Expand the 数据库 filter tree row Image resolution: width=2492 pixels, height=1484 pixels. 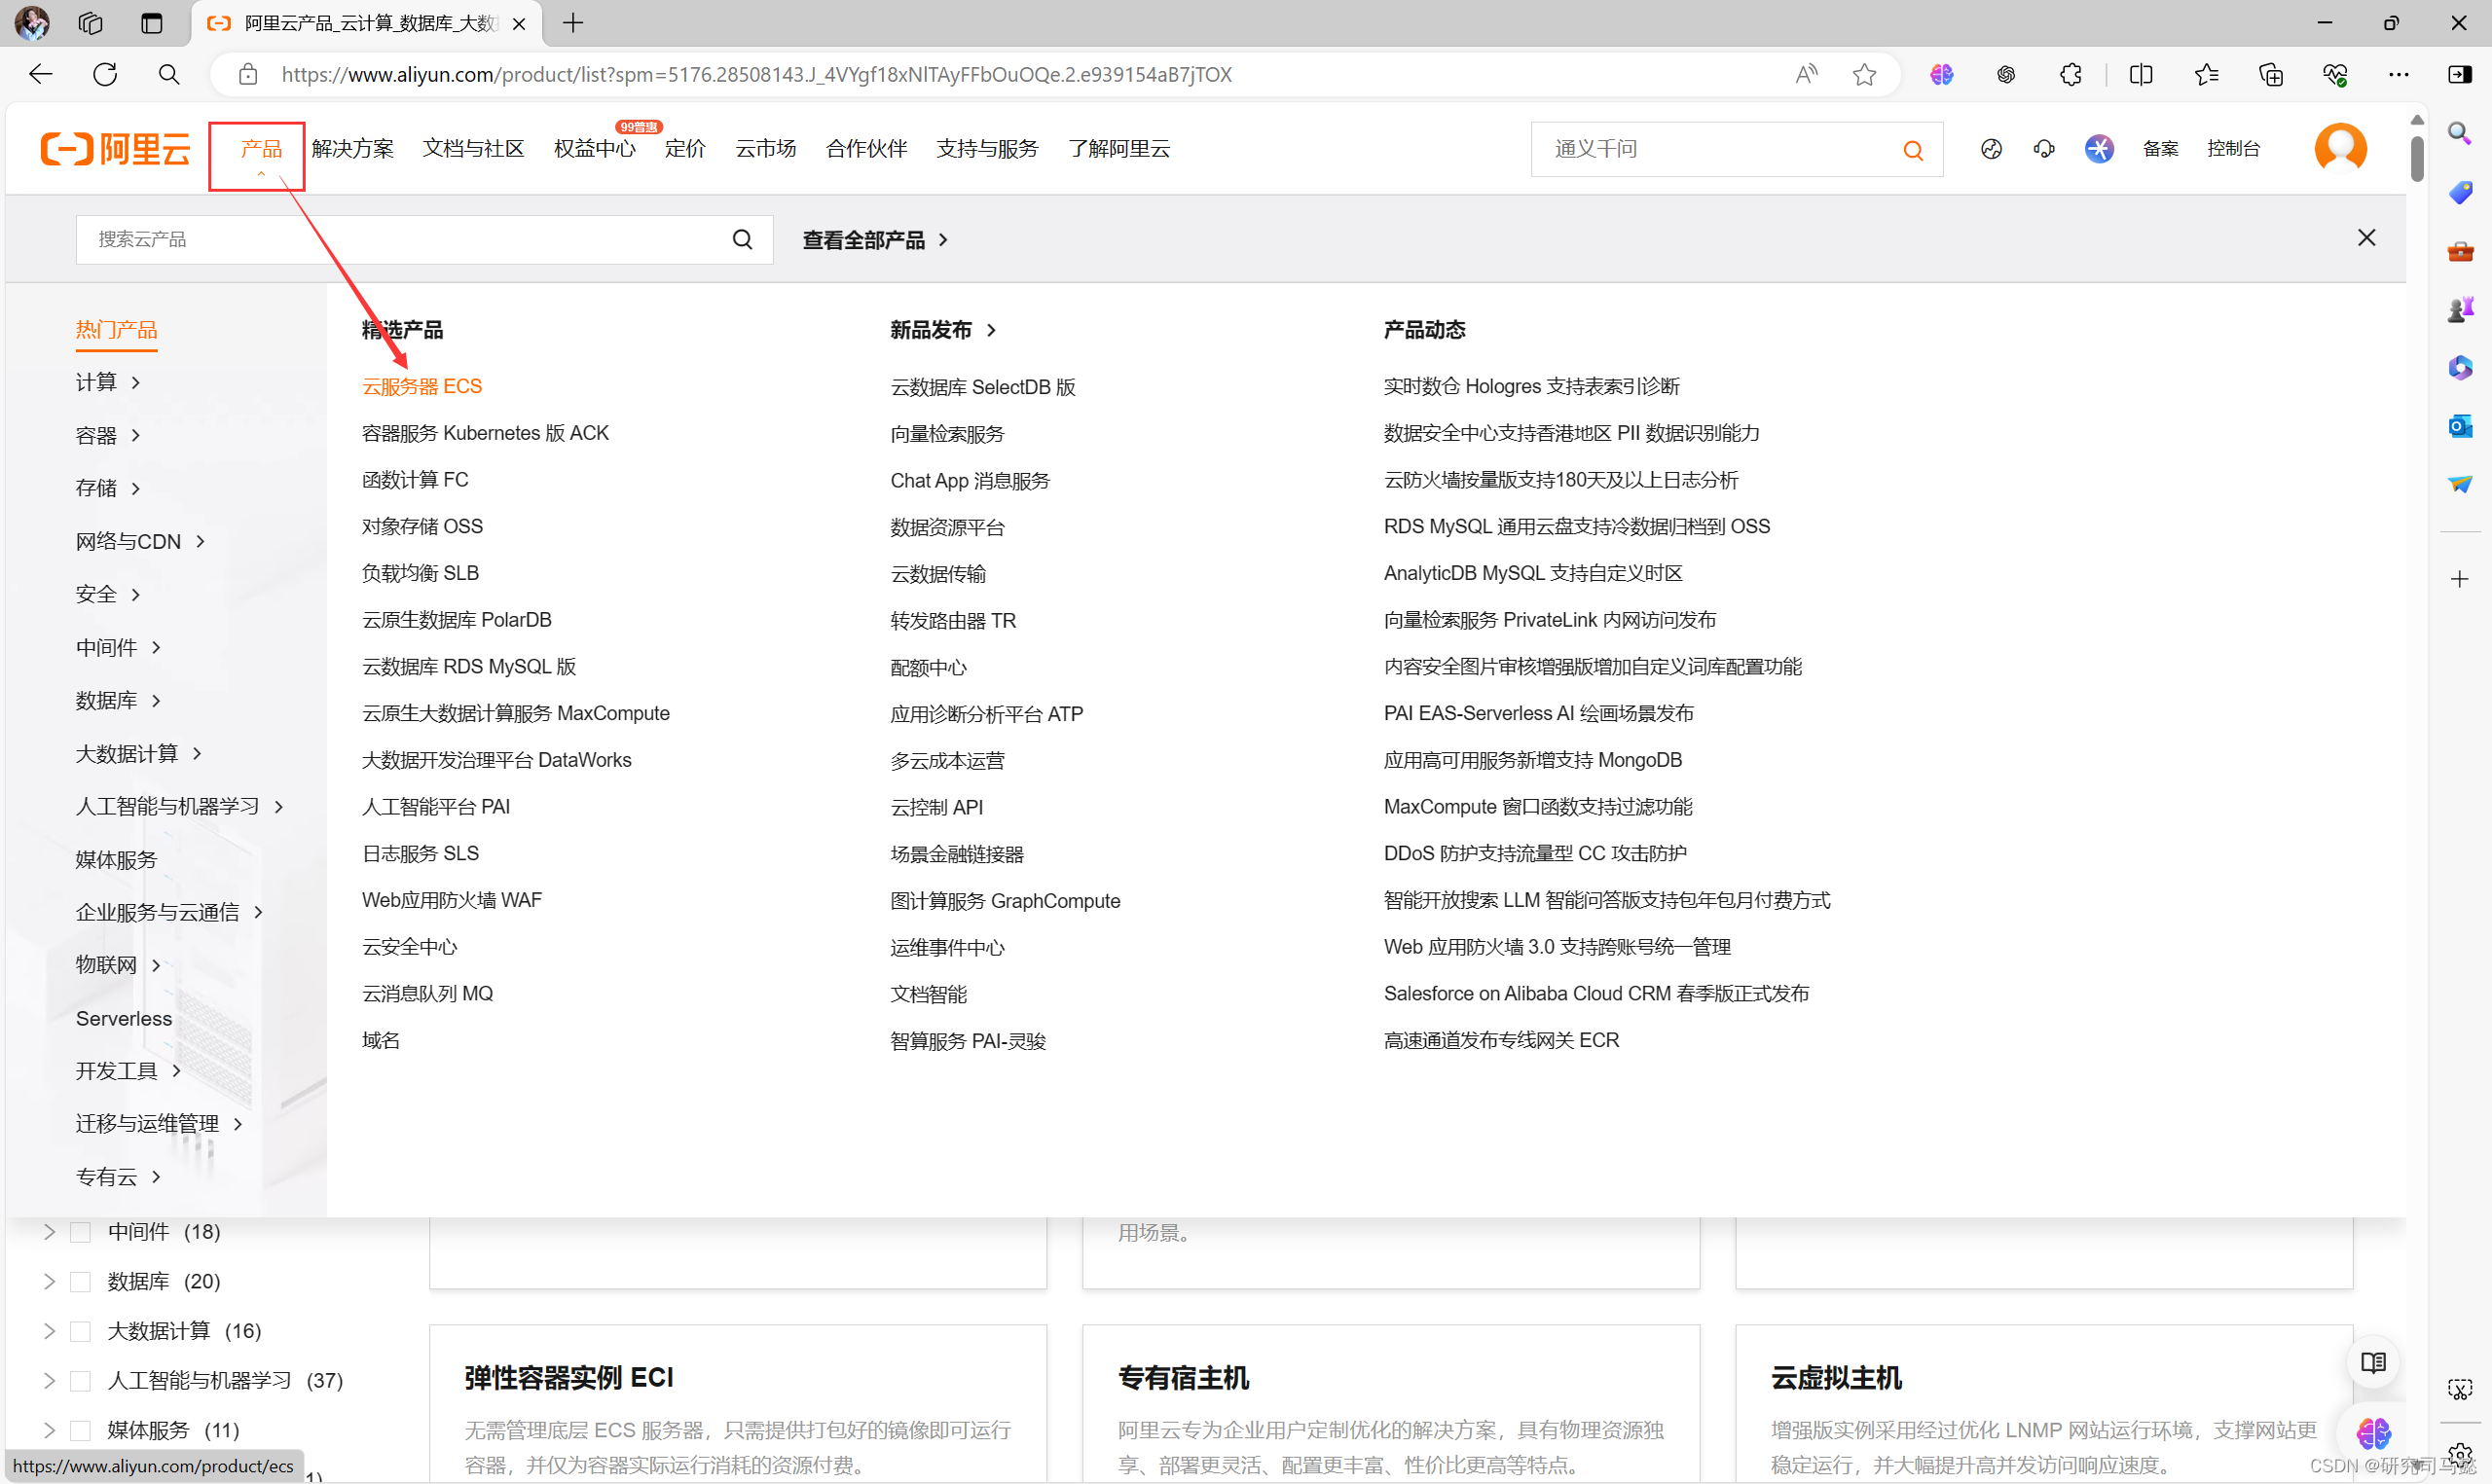click(49, 1282)
